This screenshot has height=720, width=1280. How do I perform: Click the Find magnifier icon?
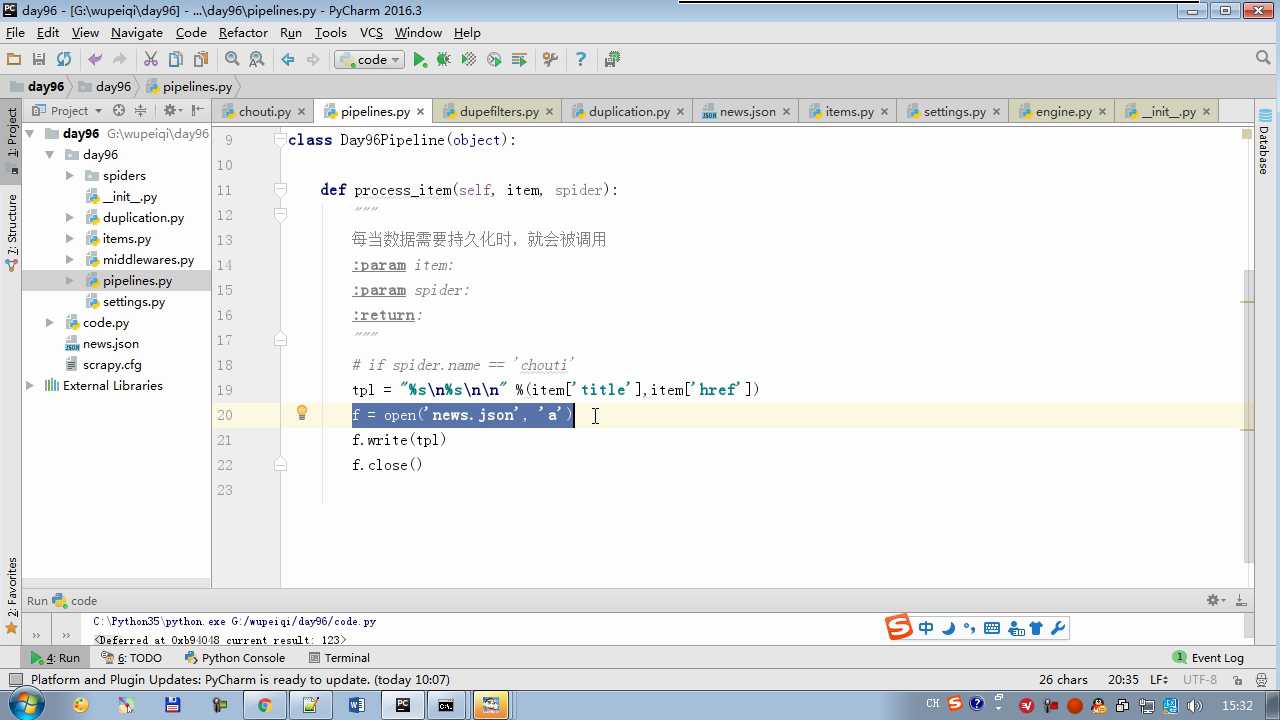click(232, 60)
